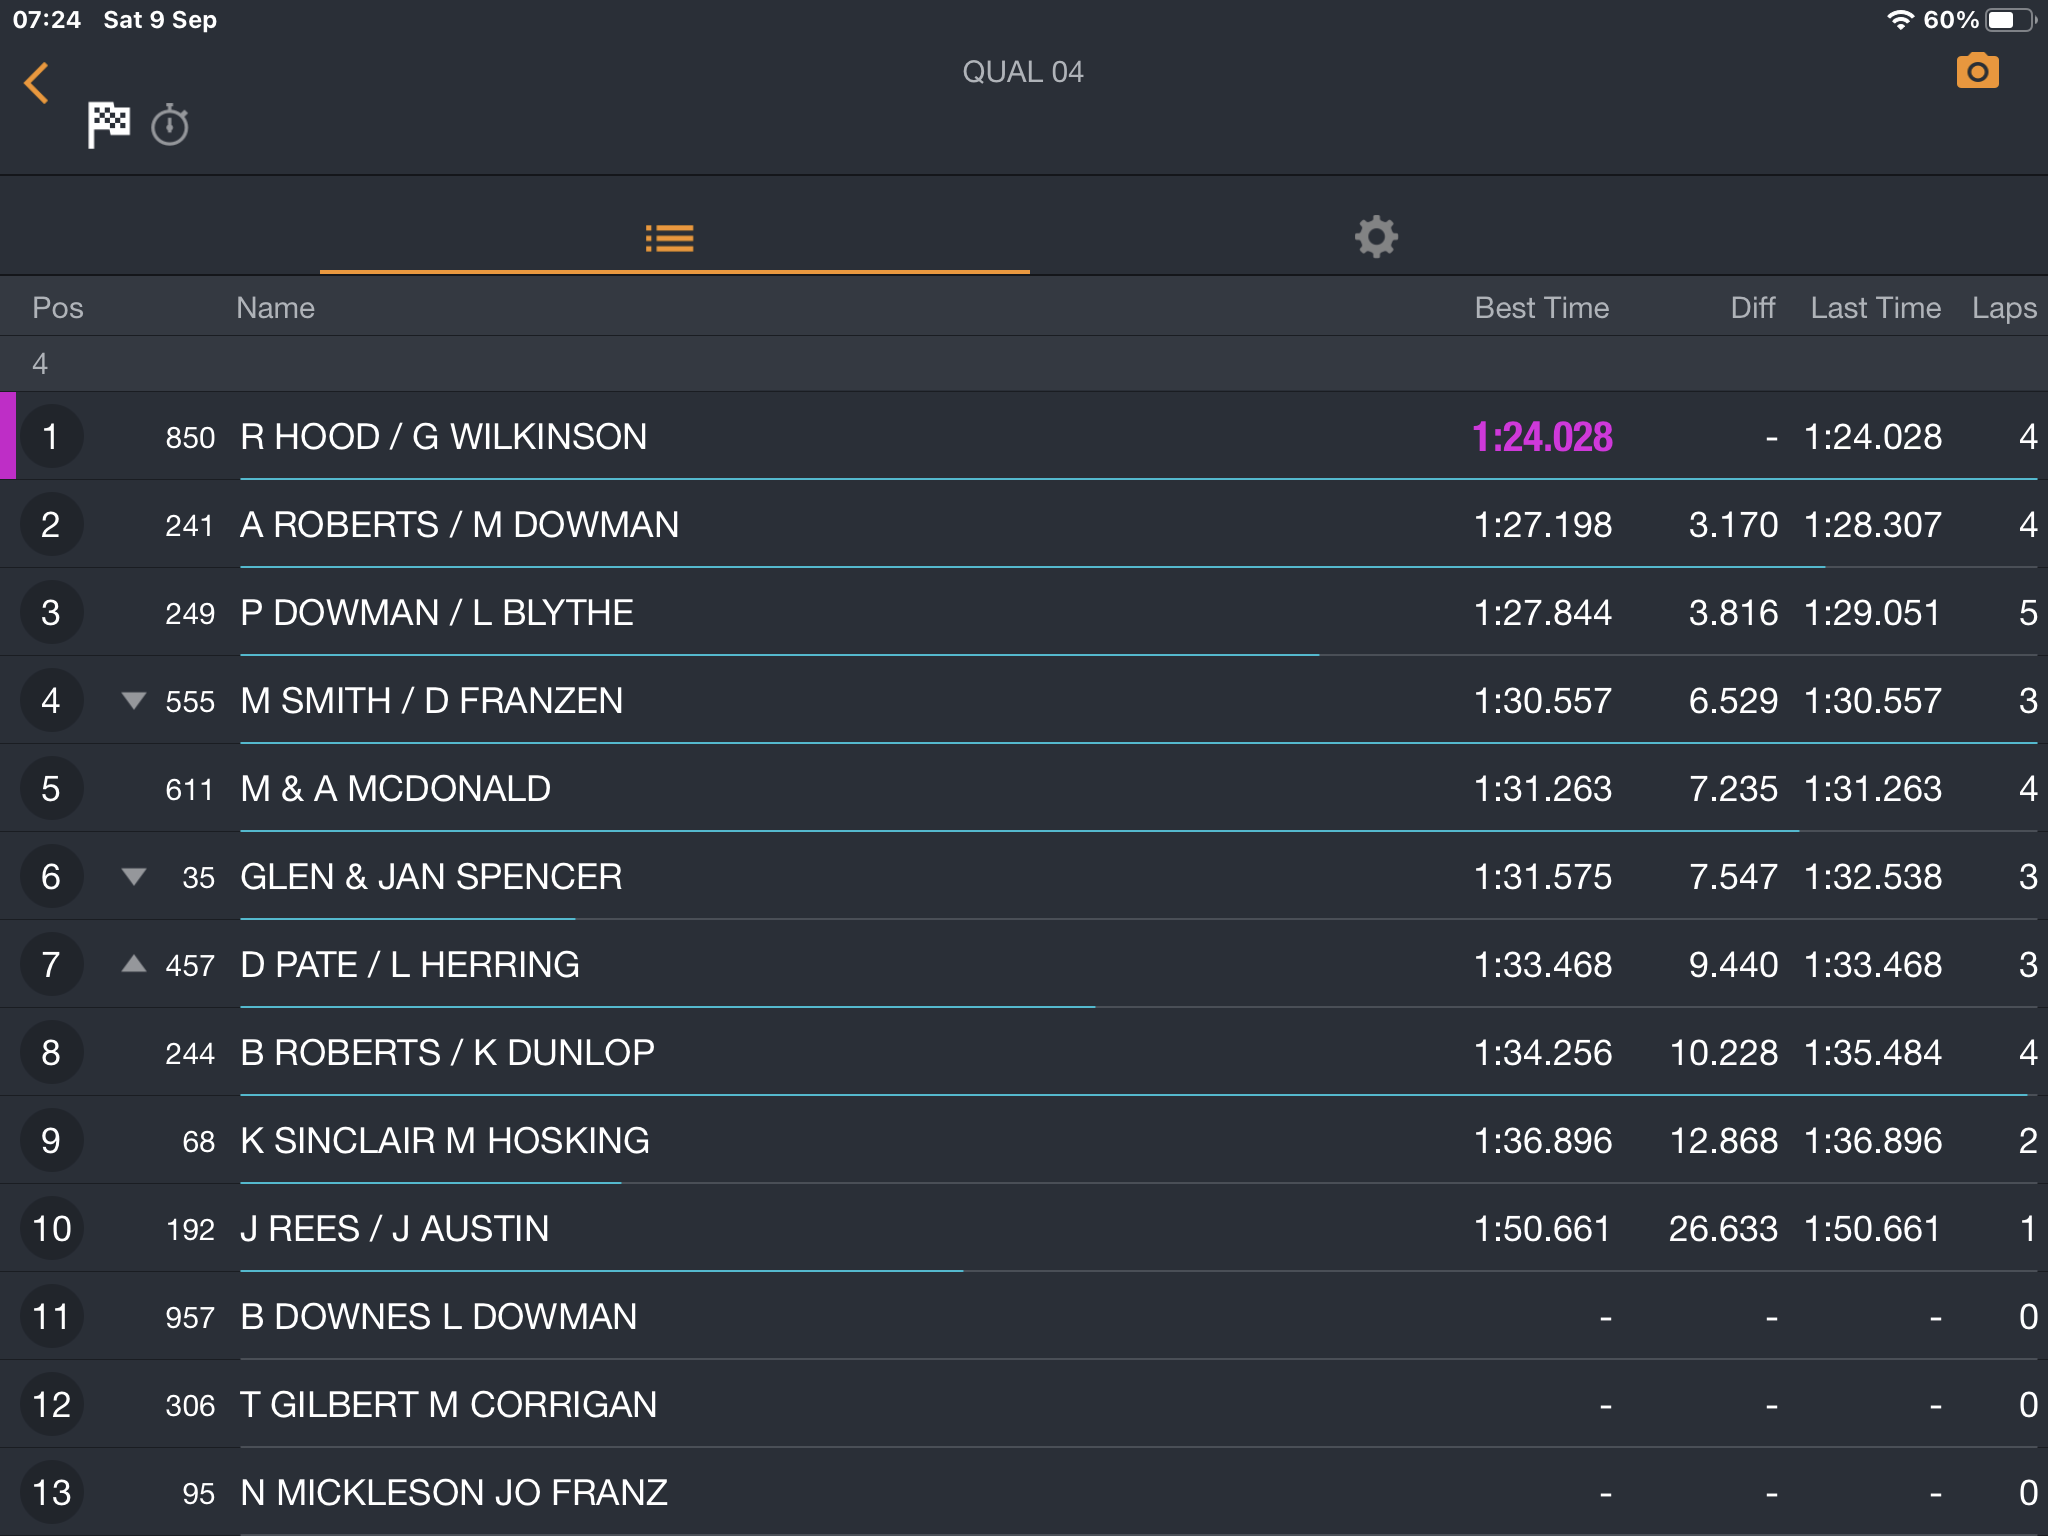Select M & A MCDONALD entry
Image resolution: width=2048 pixels, height=1536 pixels.
1024,788
